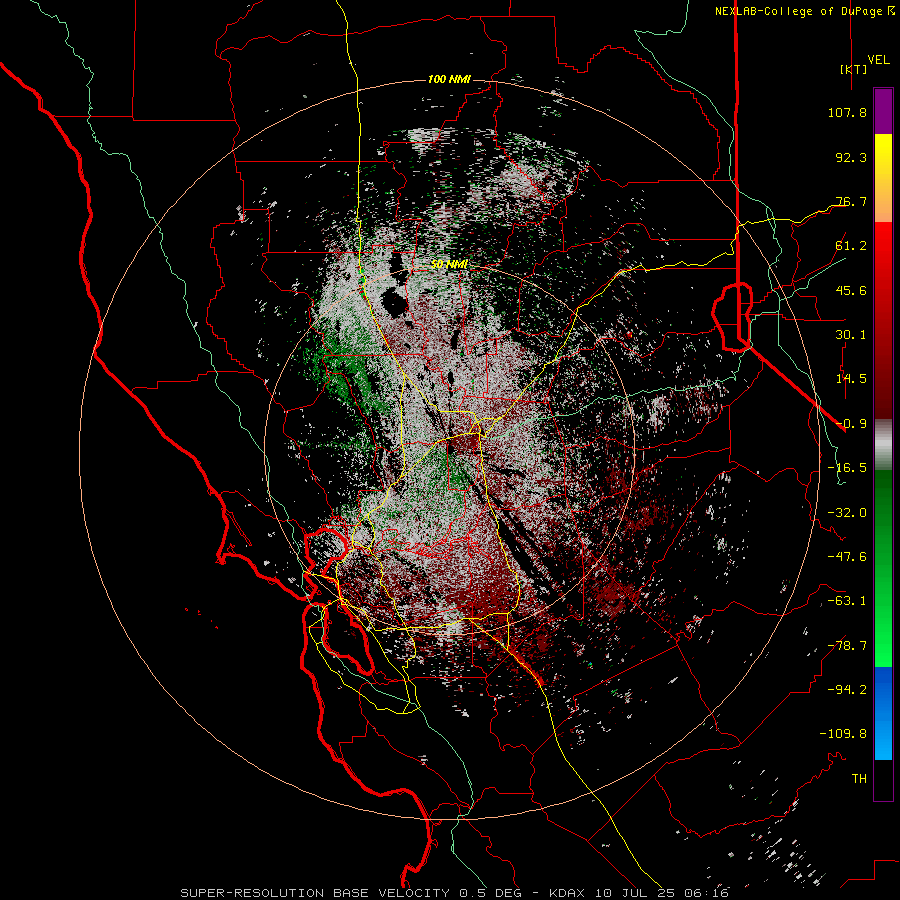Click the 100 NMI range ring label
The width and height of the screenshot is (900, 900).
pyautogui.click(x=449, y=79)
